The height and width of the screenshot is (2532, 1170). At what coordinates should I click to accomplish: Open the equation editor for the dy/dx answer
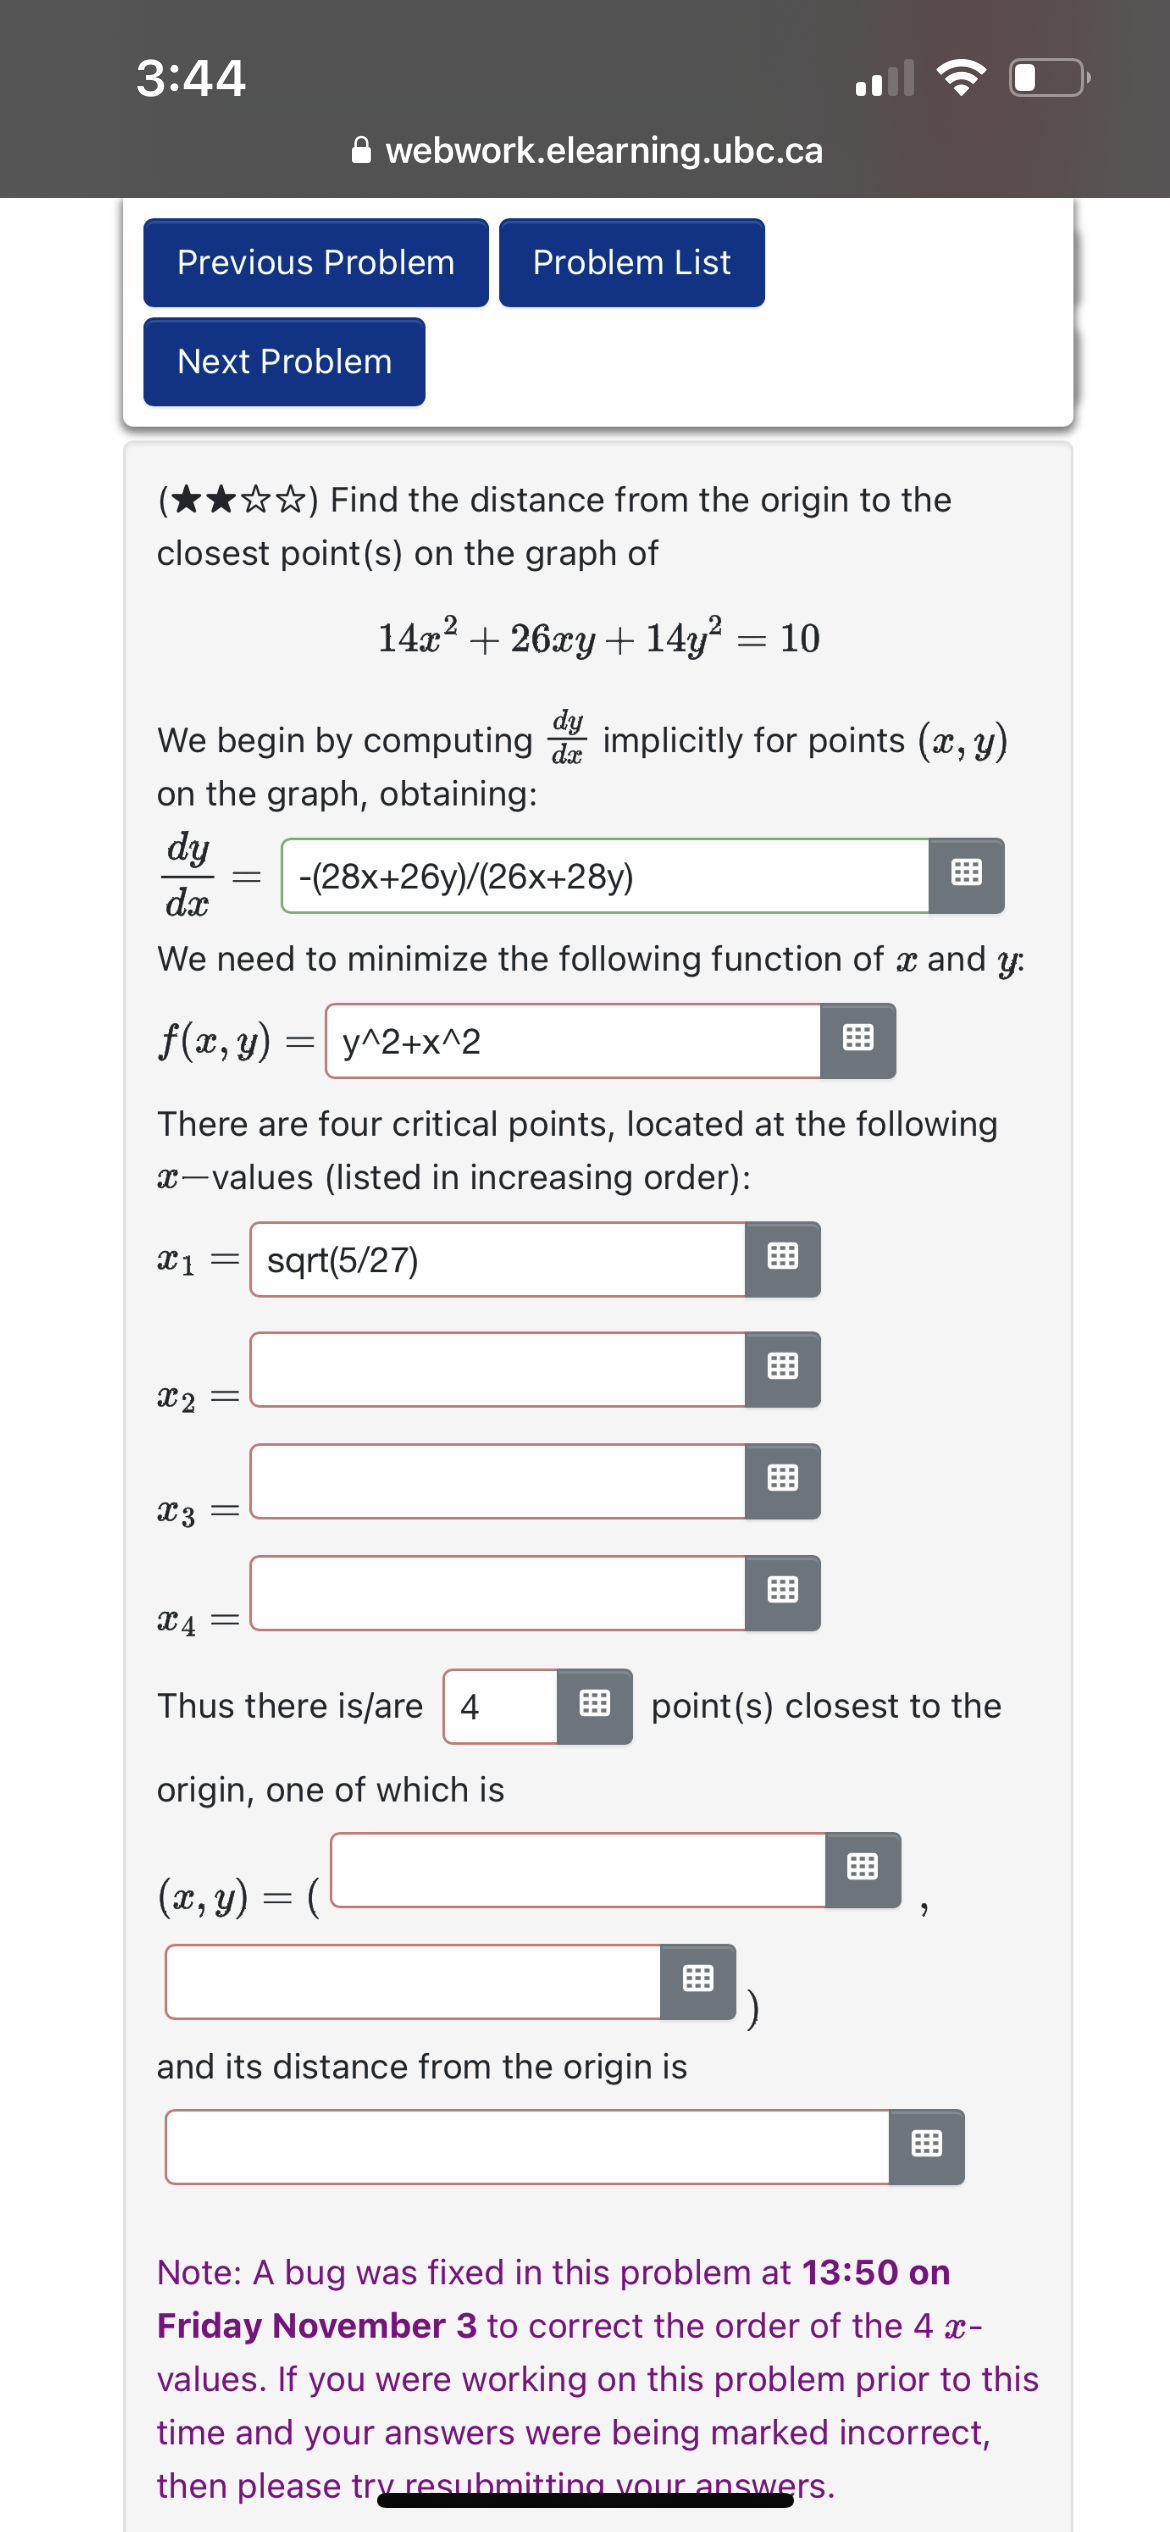[x=968, y=873]
